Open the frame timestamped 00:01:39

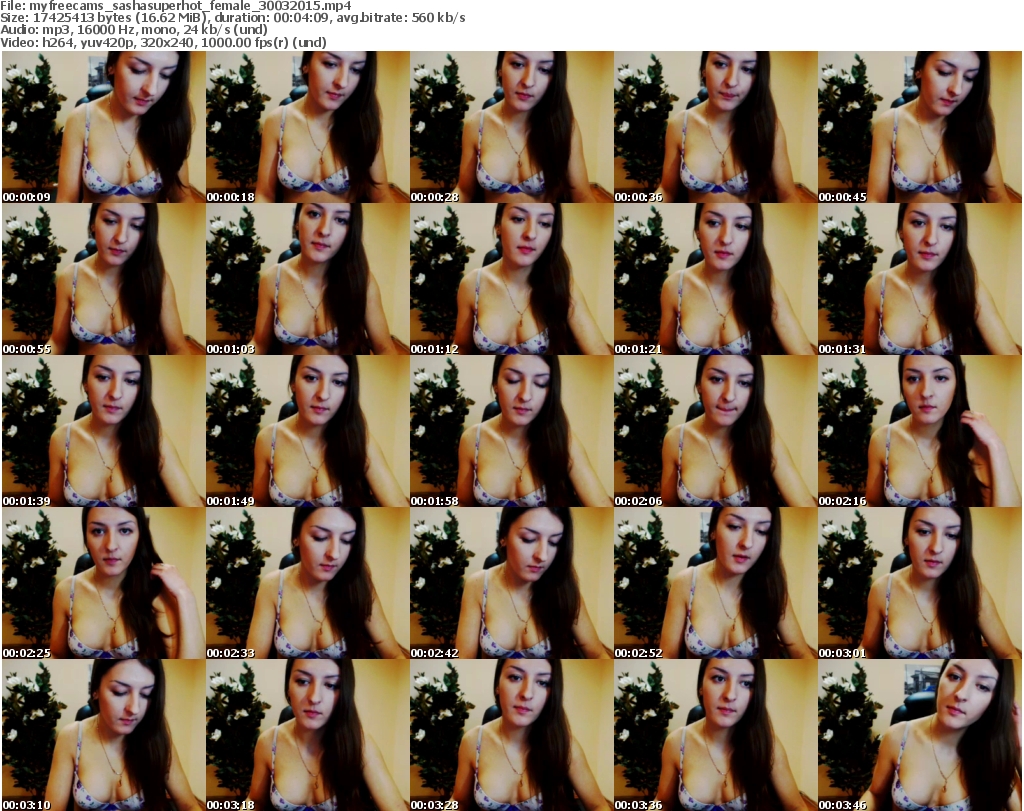click(103, 432)
